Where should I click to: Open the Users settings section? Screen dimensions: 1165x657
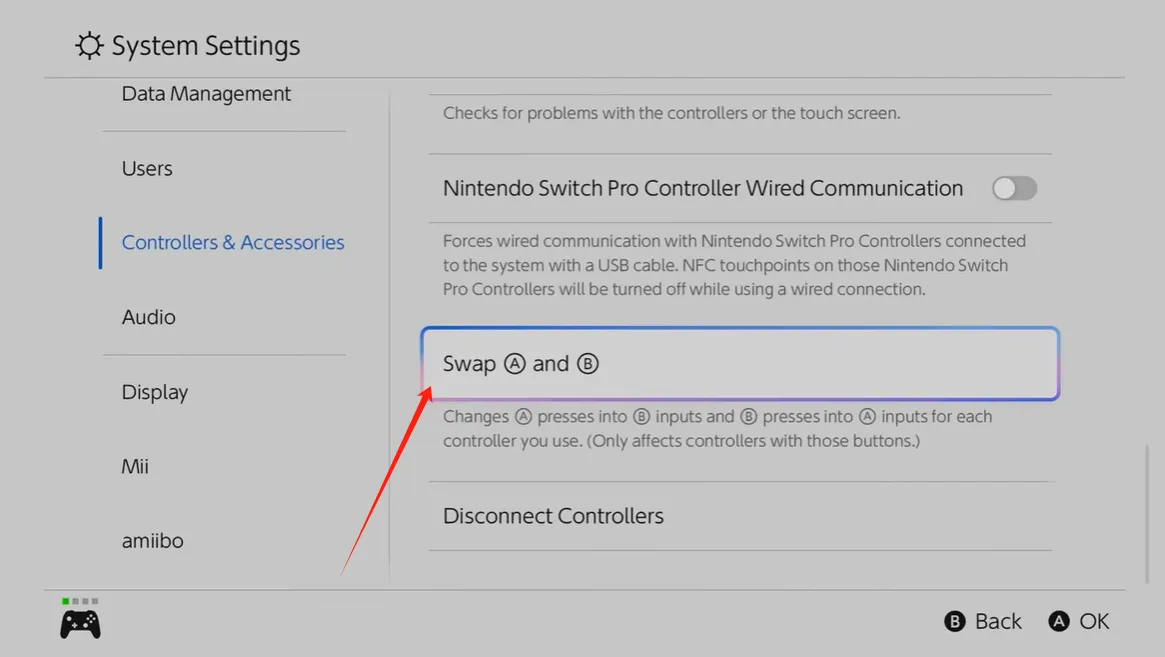point(147,168)
